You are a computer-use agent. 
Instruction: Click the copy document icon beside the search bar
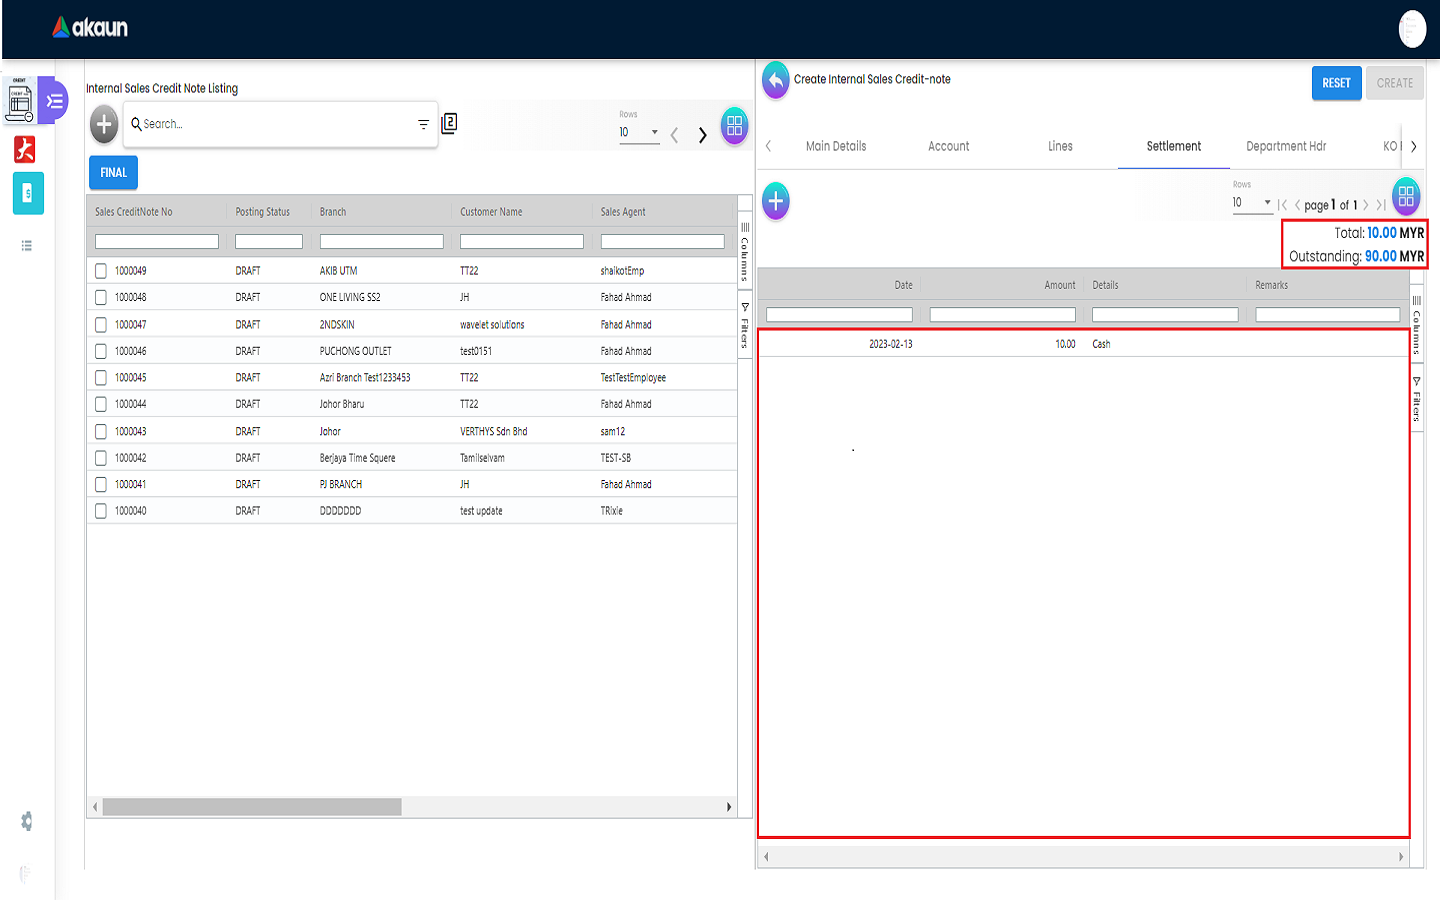tap(450, 123)
